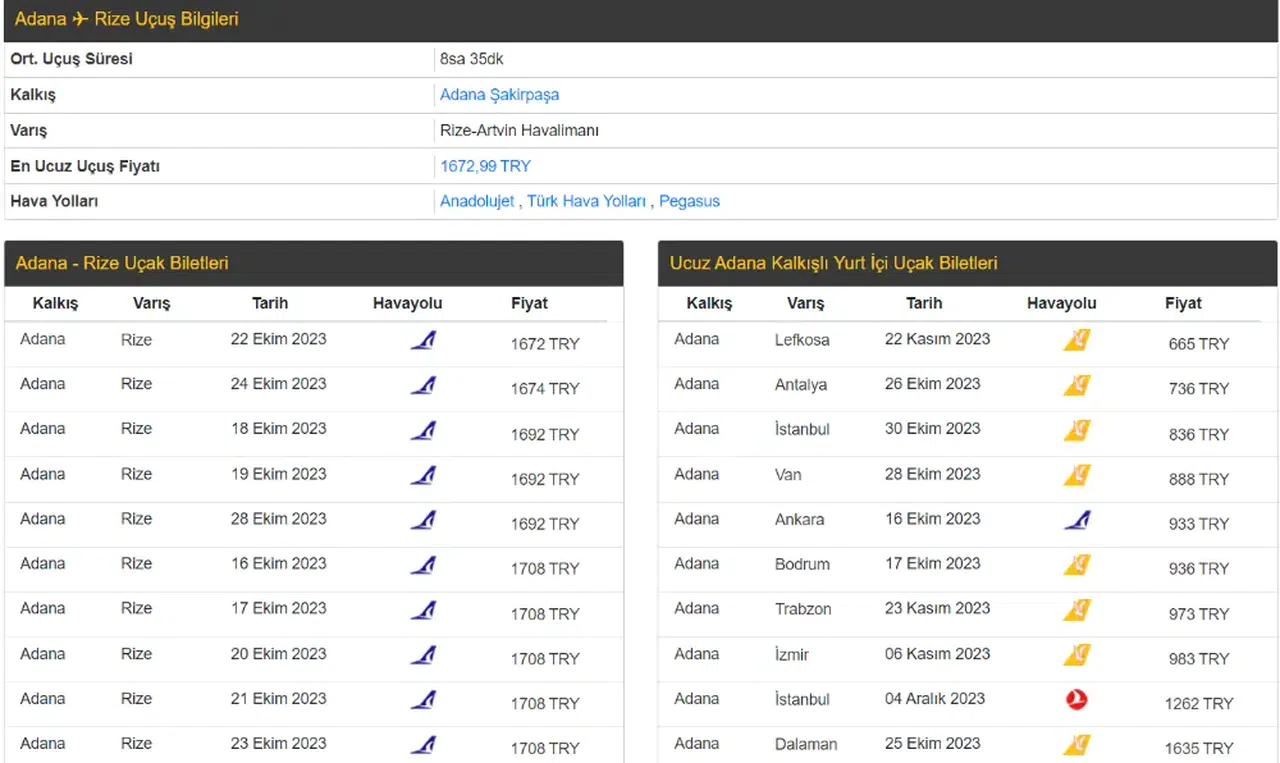The width and height of the screenshot is (1280, 763).
Task: Select the 28 Ekim 2023 Rize flight date
Action: [278, 519]
